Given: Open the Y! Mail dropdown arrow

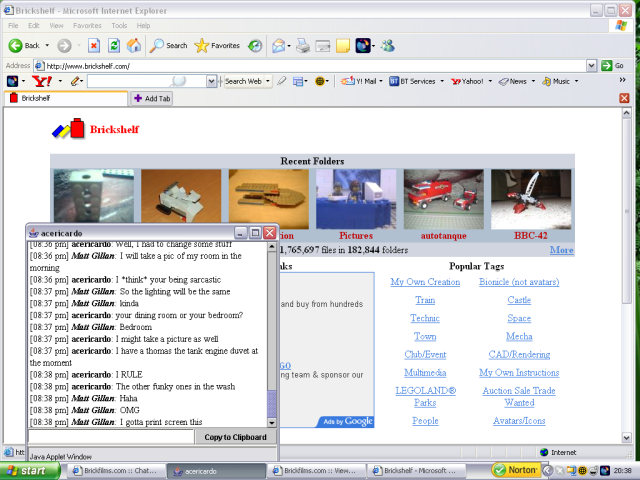Looking at the screenshot, I should [381, 81].
